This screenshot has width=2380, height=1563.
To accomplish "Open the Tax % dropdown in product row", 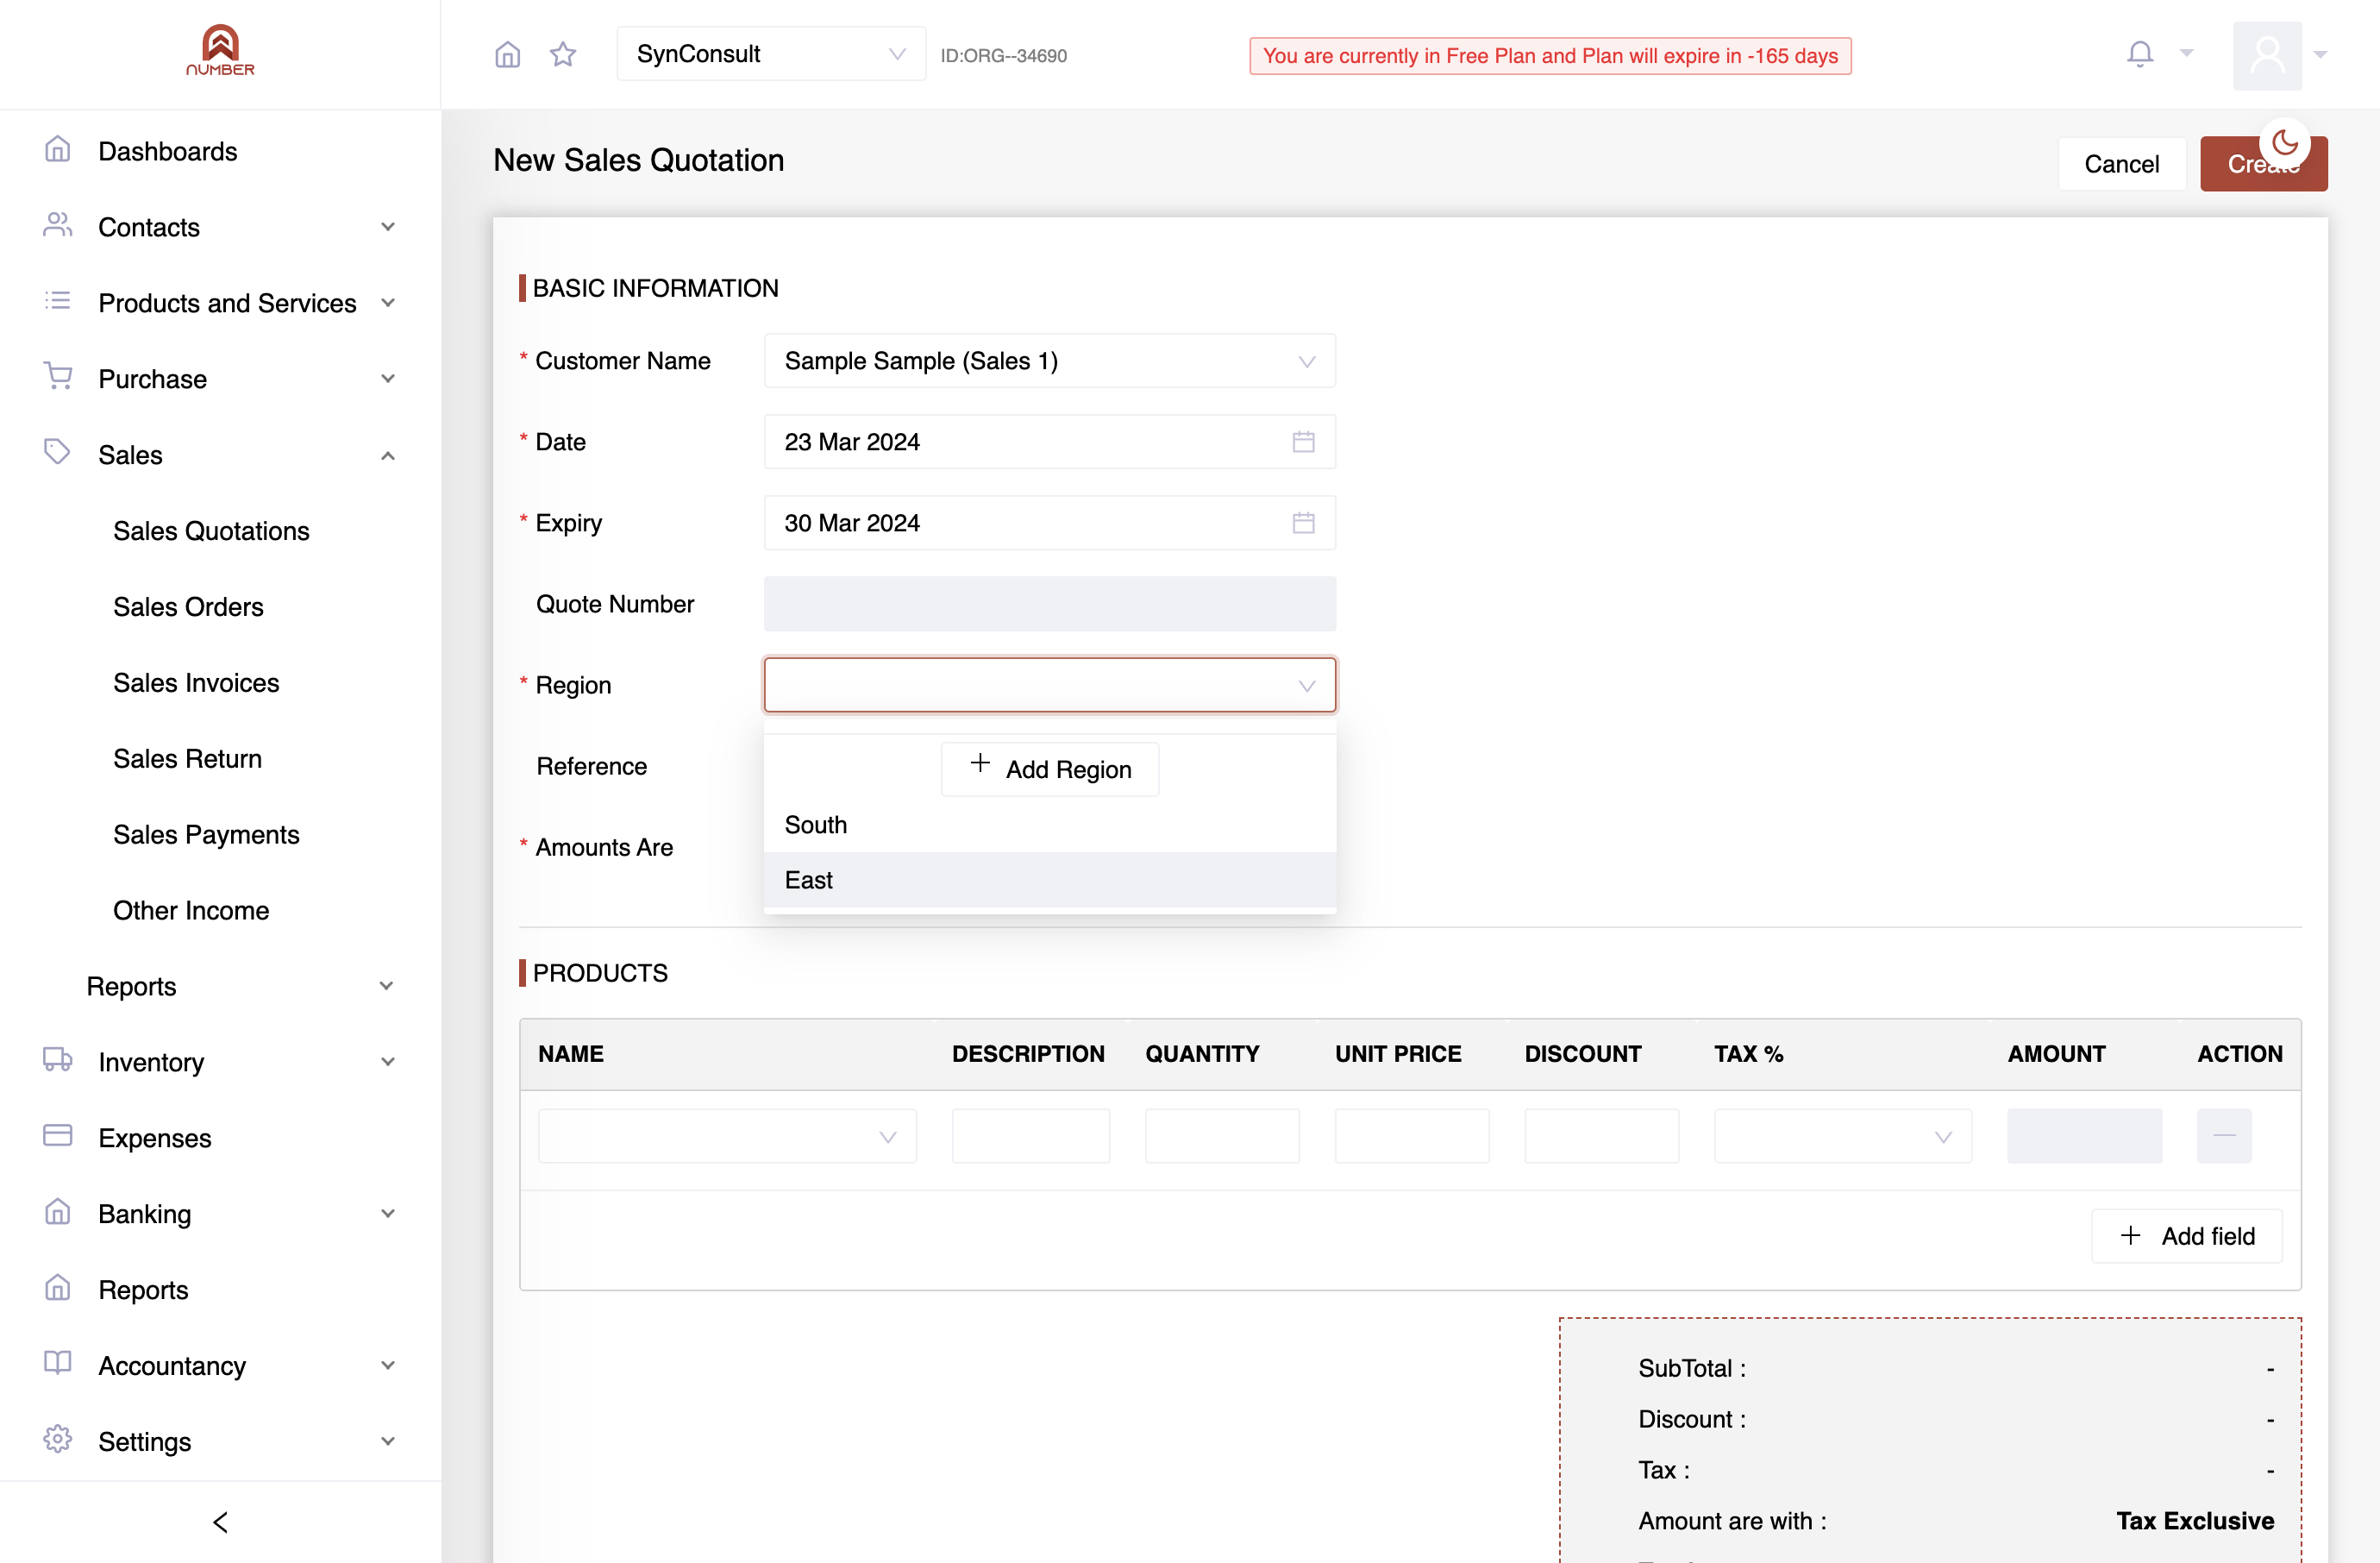I will click(1842, 1136).
